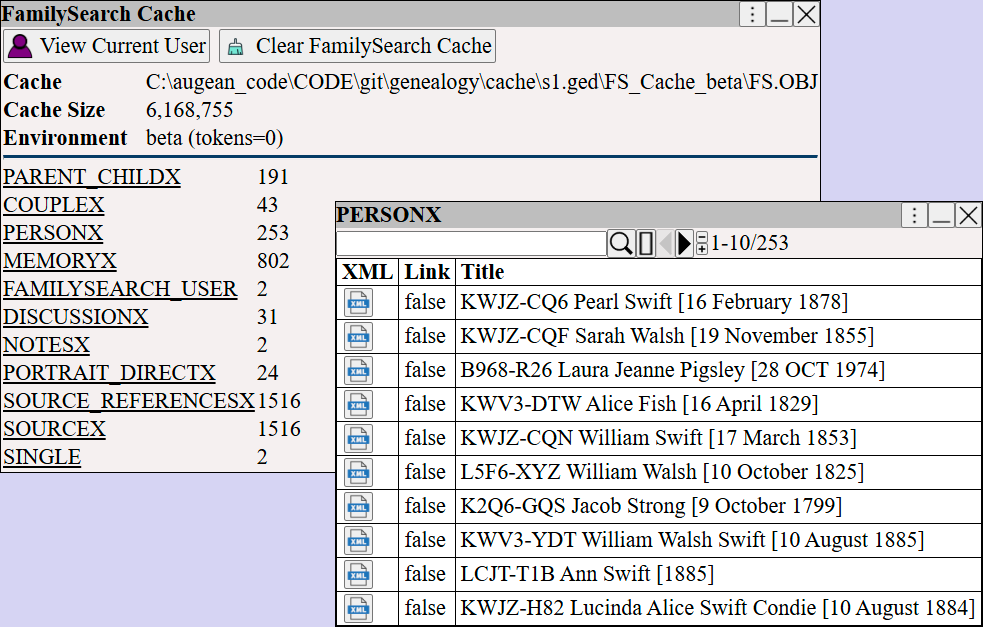Select title B968-R26 Laura Jeanne Pigsley
This screenshot has width=983, height=627.
673,370
